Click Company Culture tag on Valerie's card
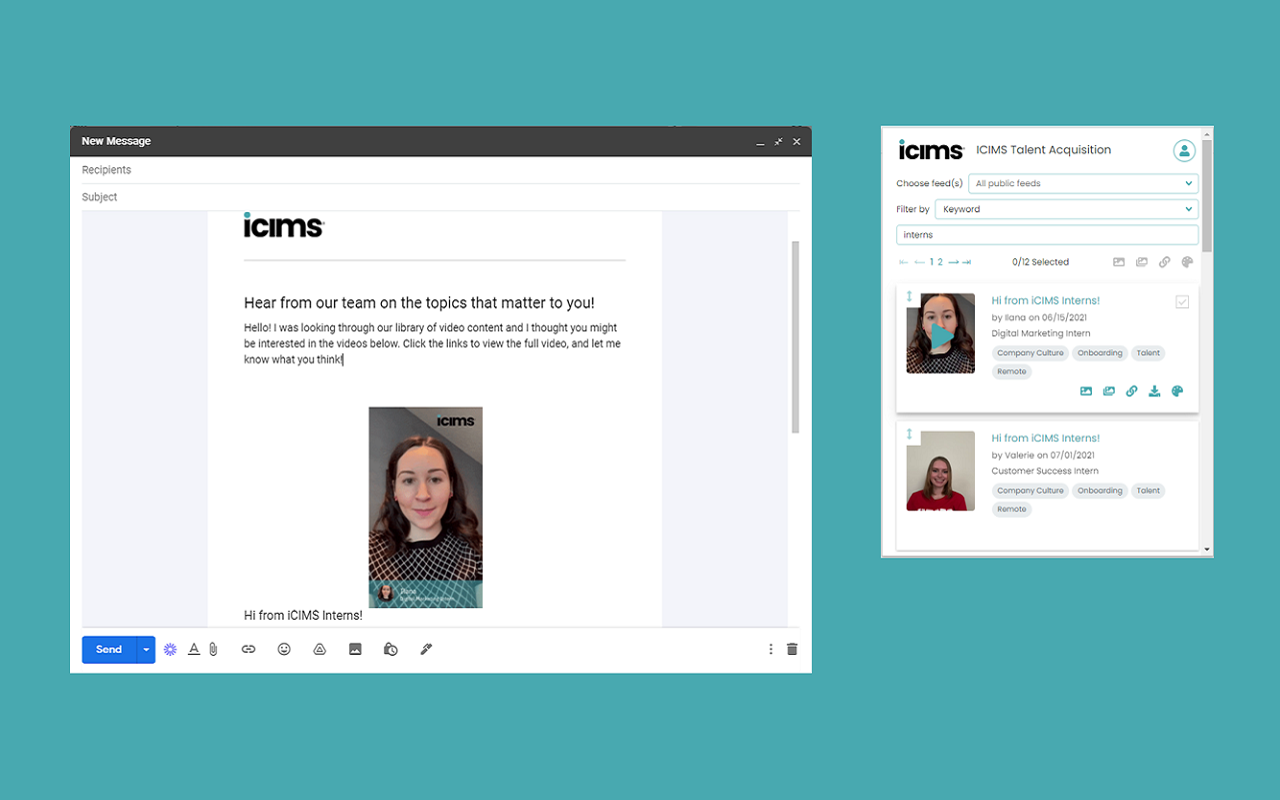1280x800 pixels. click(1030, 491)
